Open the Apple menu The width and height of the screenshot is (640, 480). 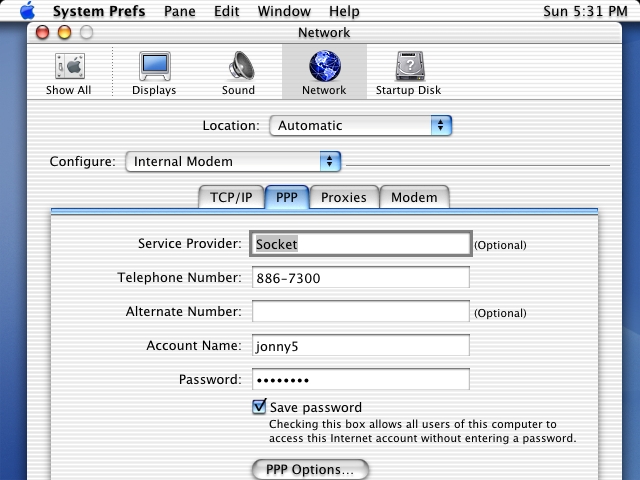[x=27, y=11]
